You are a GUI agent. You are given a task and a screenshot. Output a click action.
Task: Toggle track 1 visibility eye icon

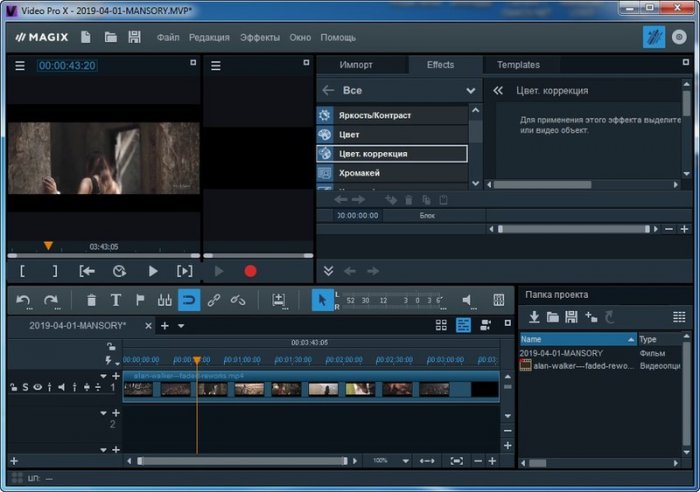click(x=37, y=387)
